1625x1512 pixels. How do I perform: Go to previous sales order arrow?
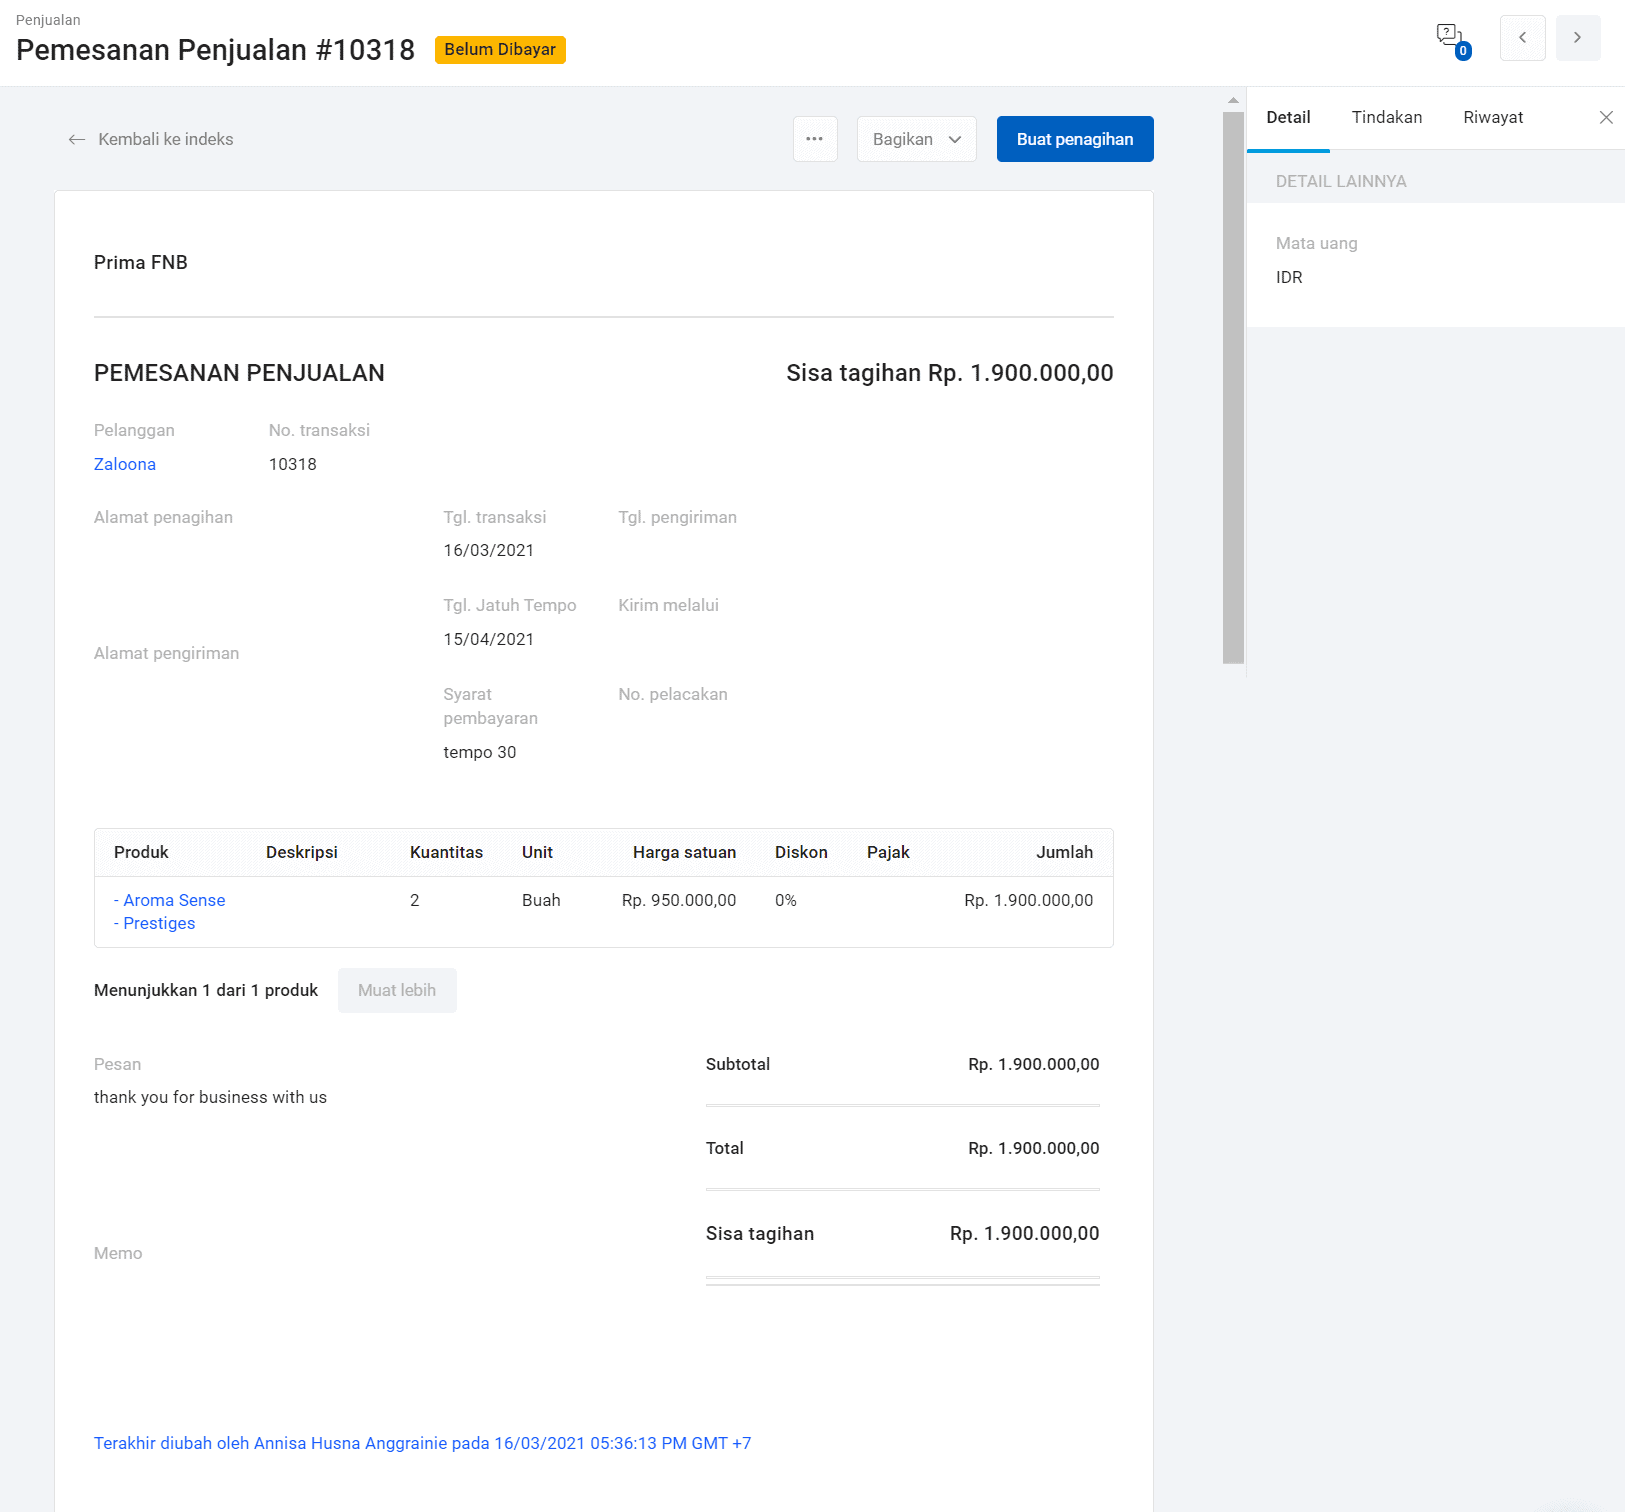1522,38
